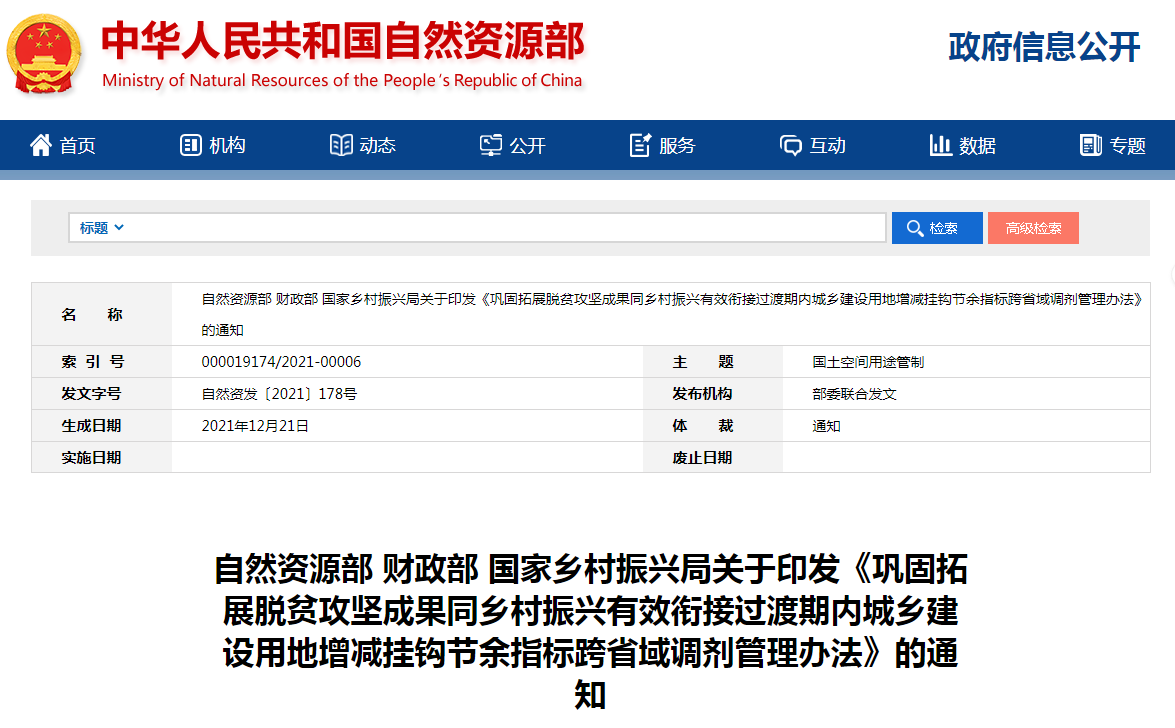Click the 发文字号 row label
This screenshot has width=1175, height=728.
point(91,394)
